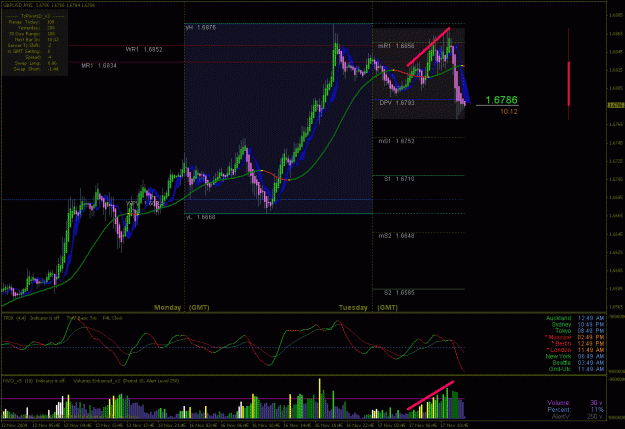Select the Monday (GMT) day label

click(x=181, y=307)
